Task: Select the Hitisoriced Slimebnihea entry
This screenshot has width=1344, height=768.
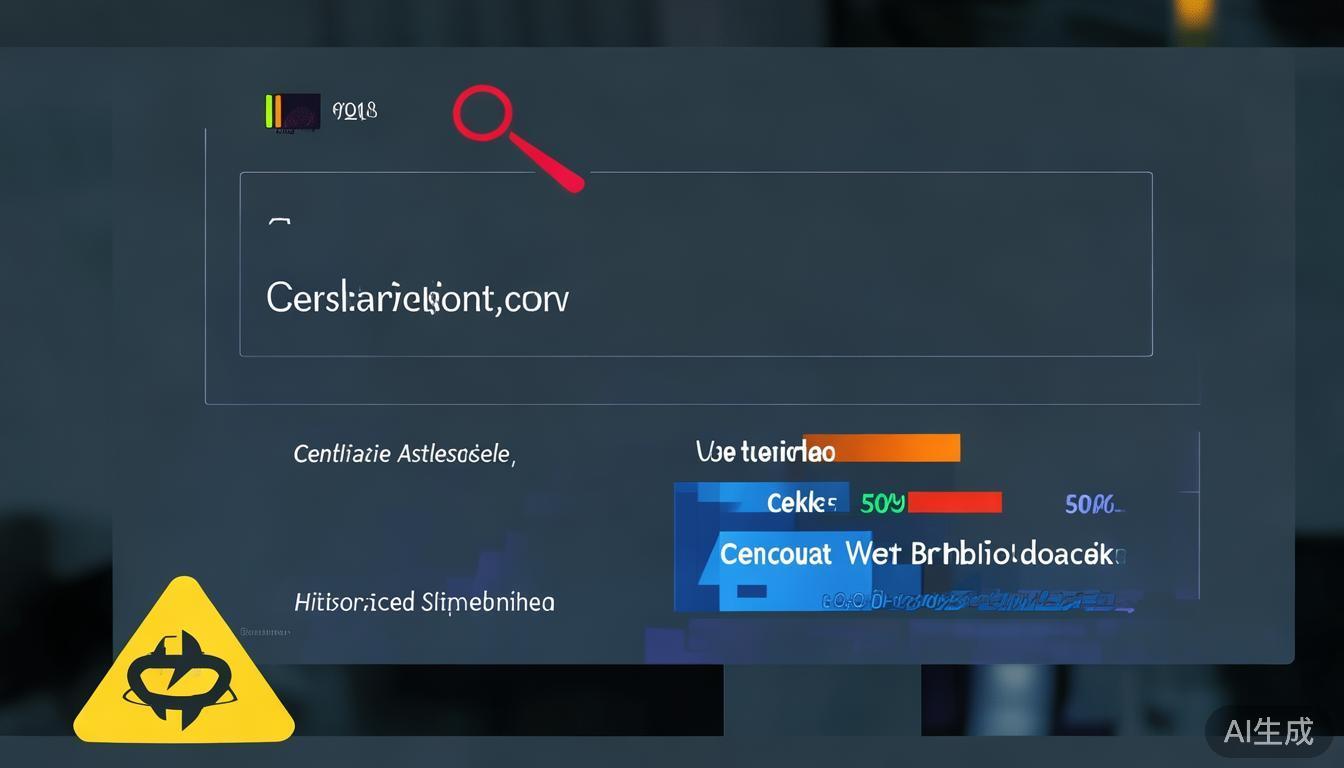Action: (x=424, y=603)
